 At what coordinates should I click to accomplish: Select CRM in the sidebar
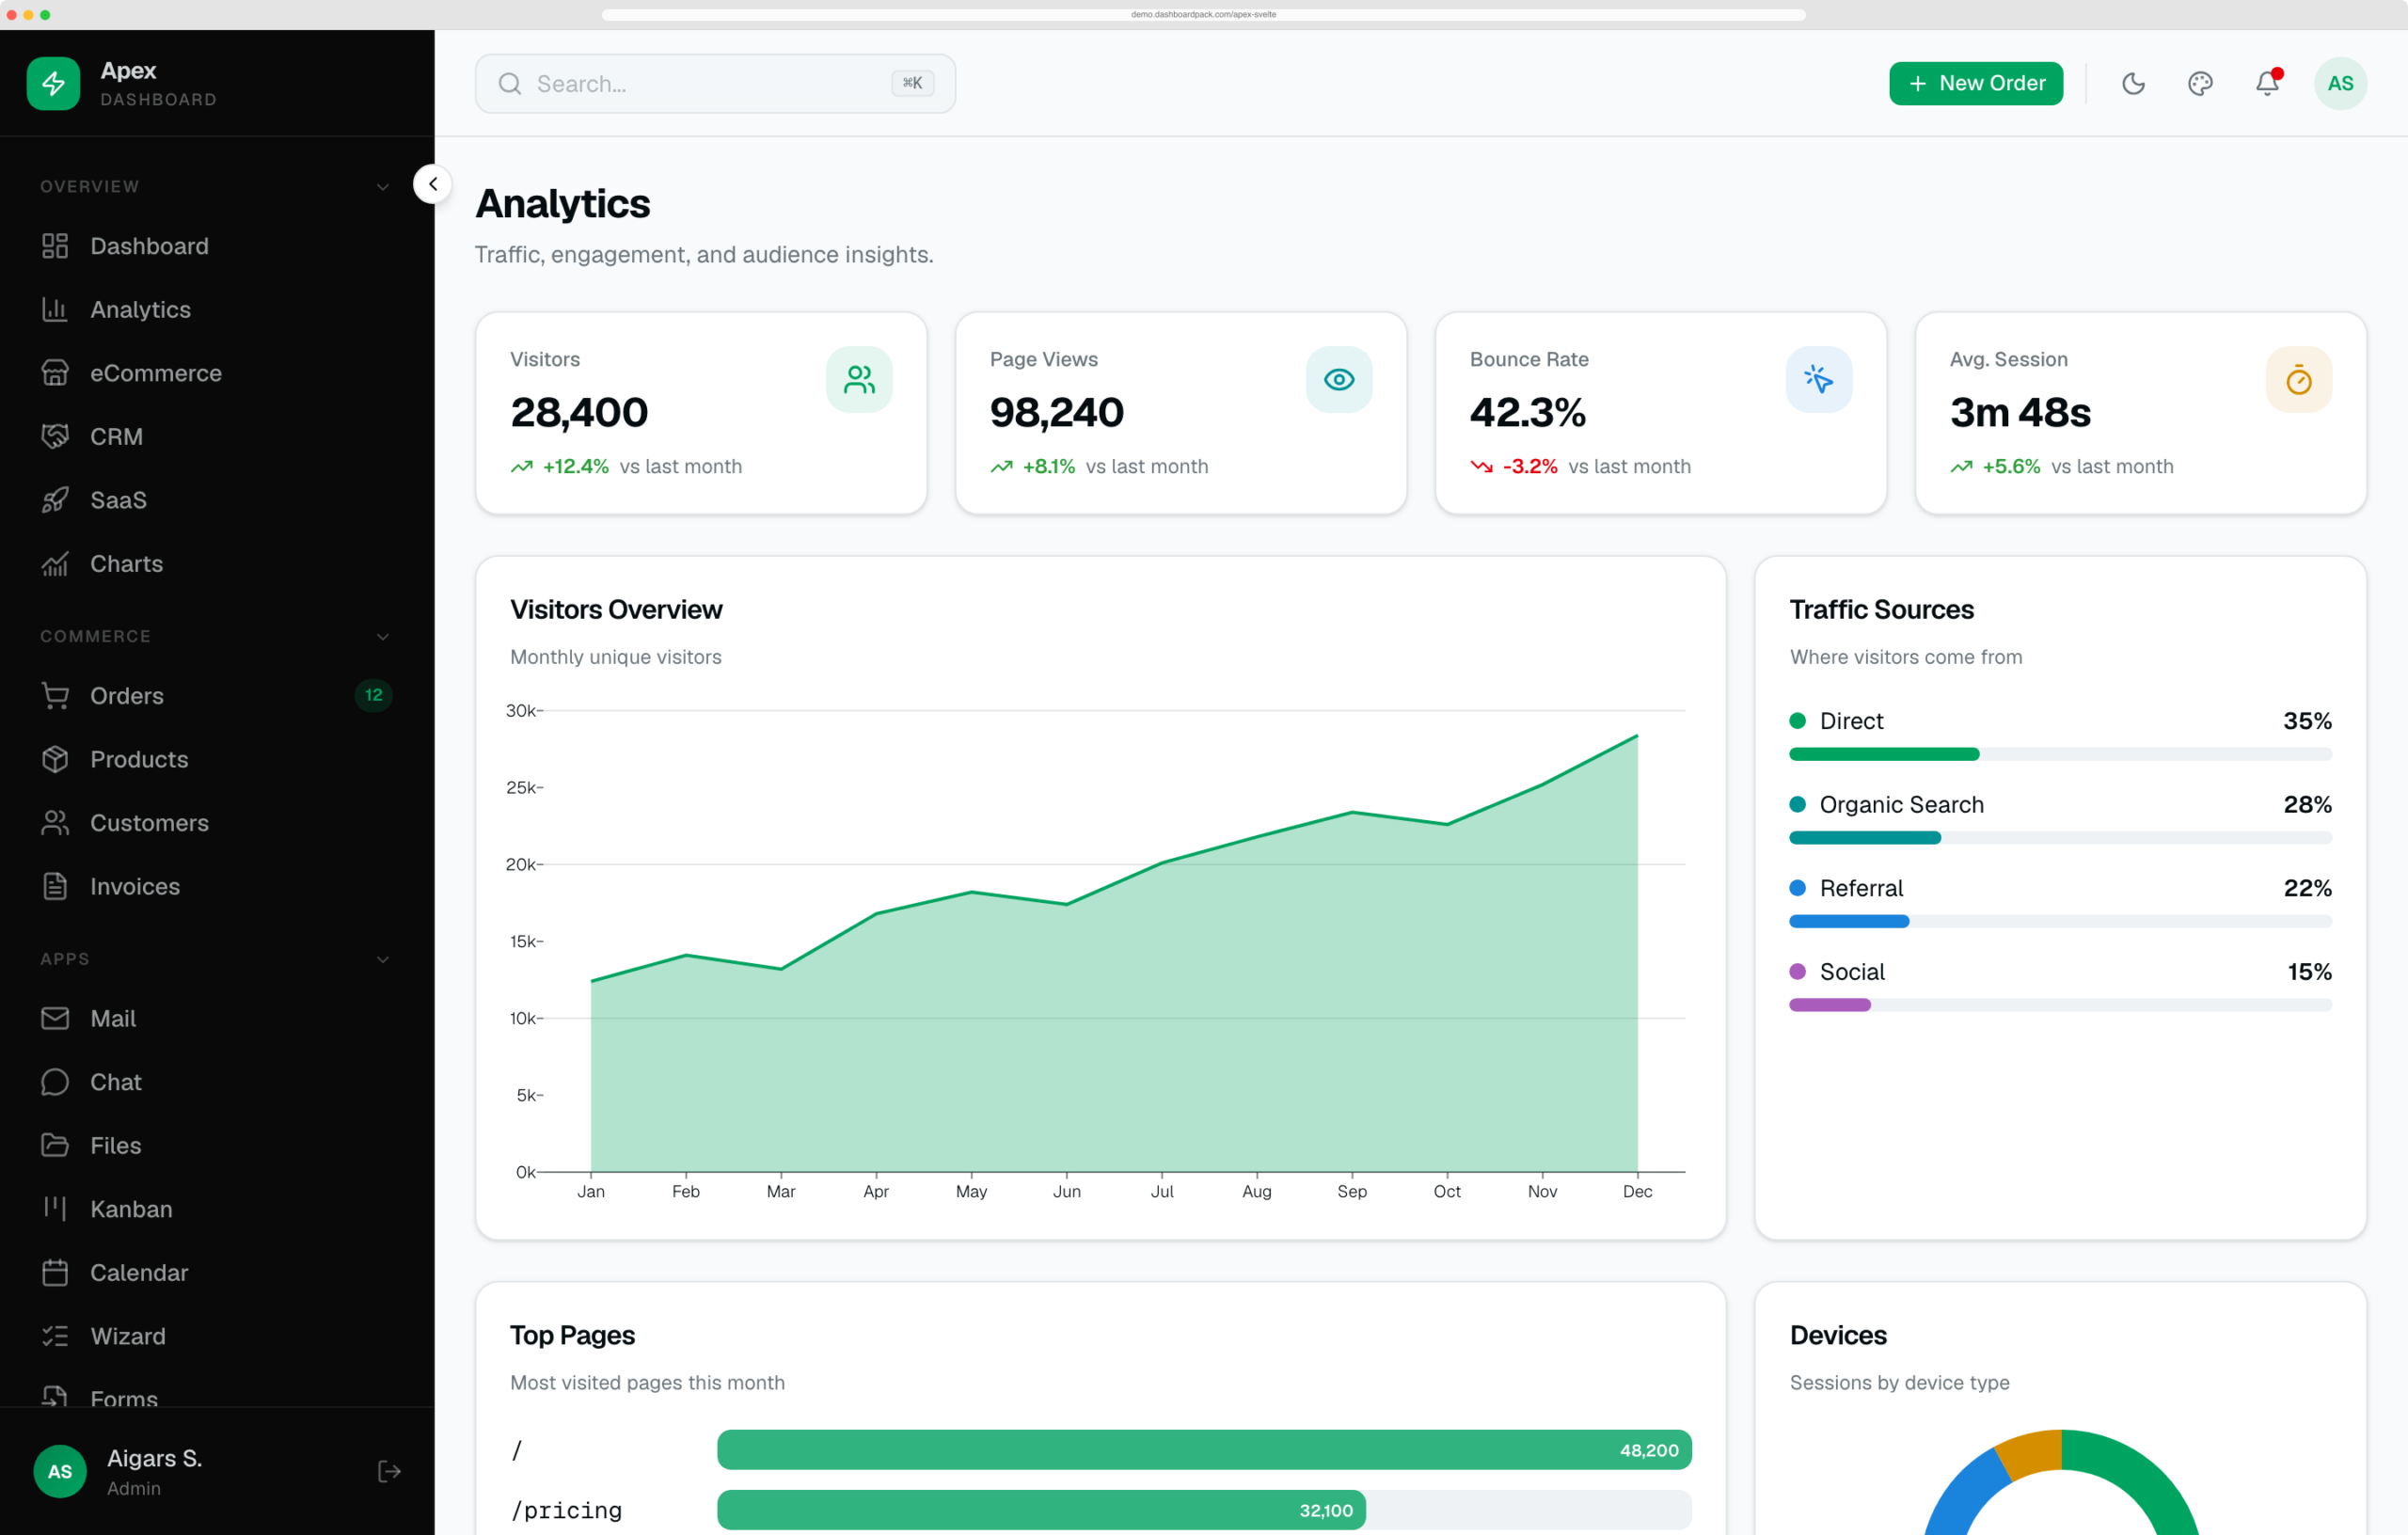click(x=217, y=437)
